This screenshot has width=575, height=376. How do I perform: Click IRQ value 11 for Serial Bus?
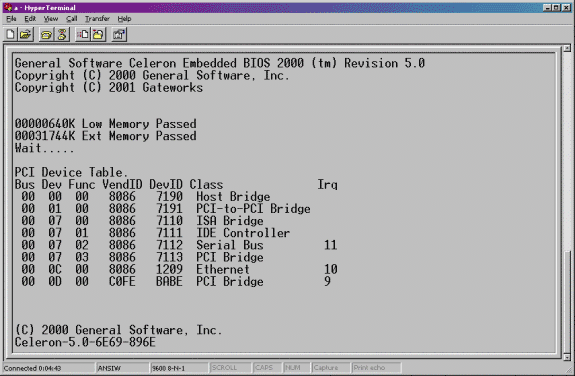tap(330, 245)
